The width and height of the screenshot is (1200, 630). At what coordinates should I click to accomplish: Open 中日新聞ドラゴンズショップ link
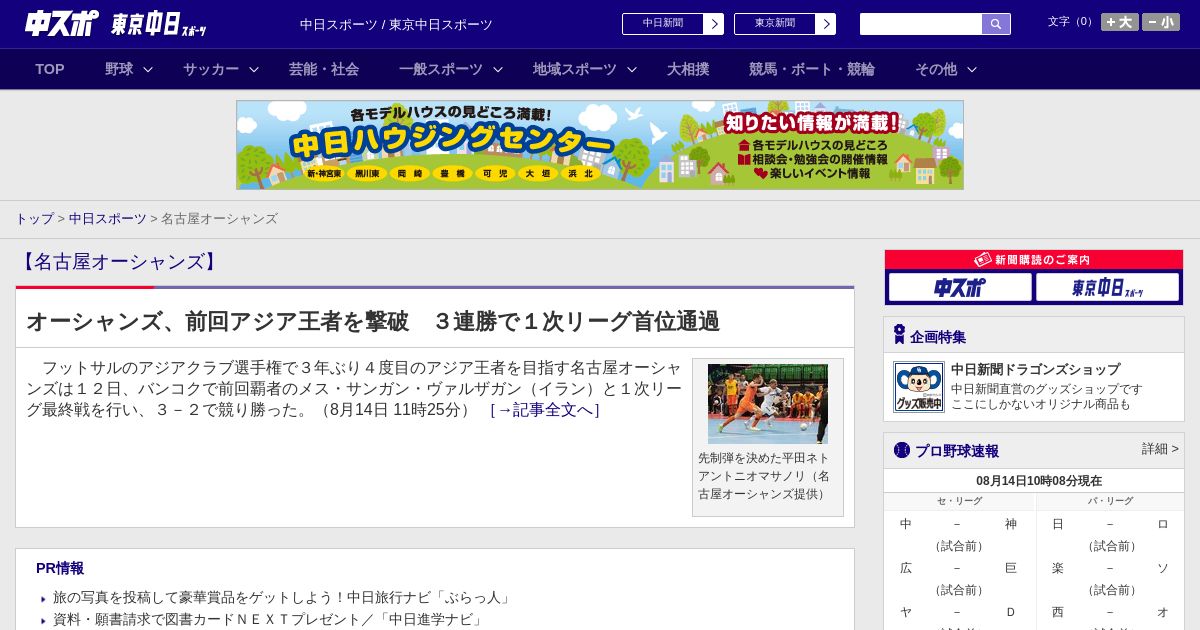pyautogui.click(x=1036, y=369)
